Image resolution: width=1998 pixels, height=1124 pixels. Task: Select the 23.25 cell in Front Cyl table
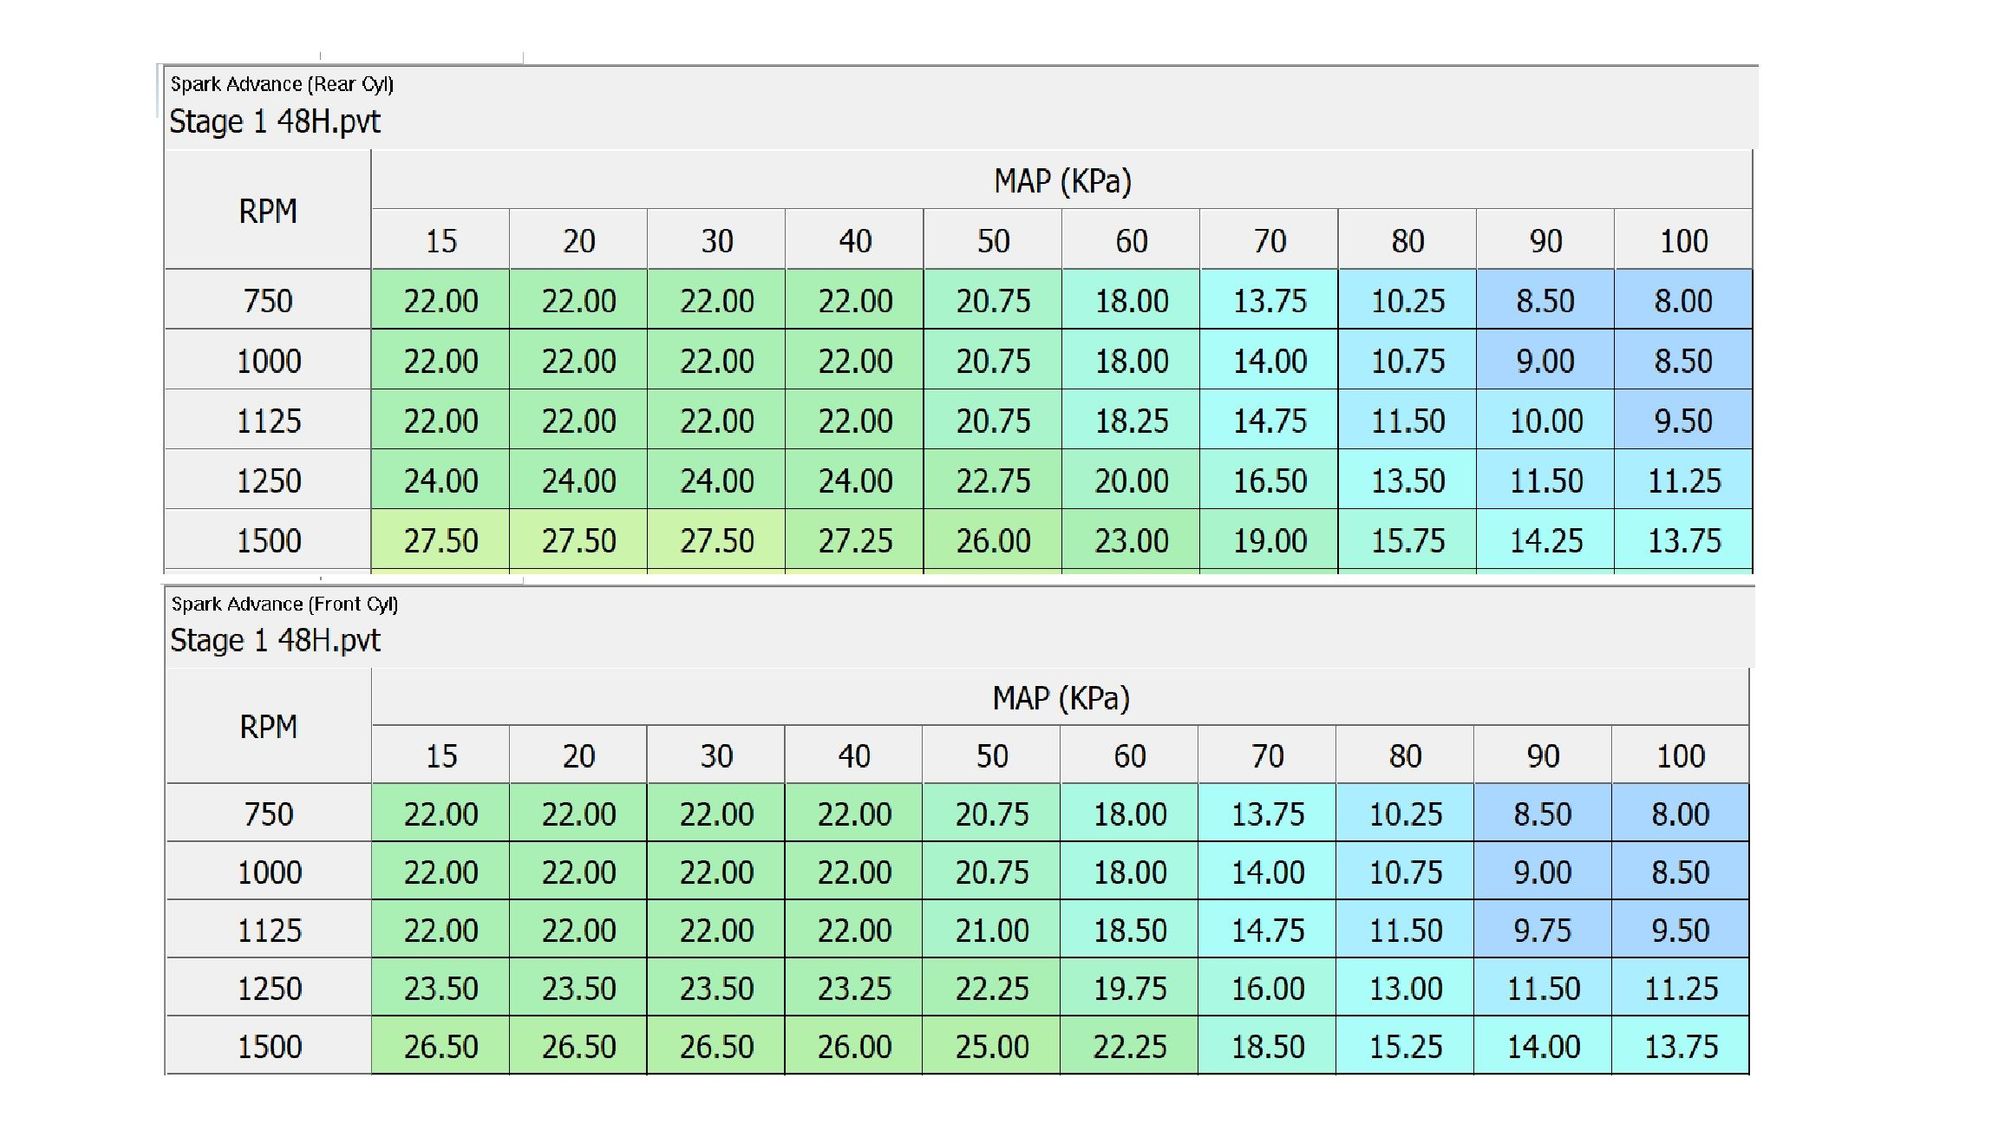[x=854, y=988]
